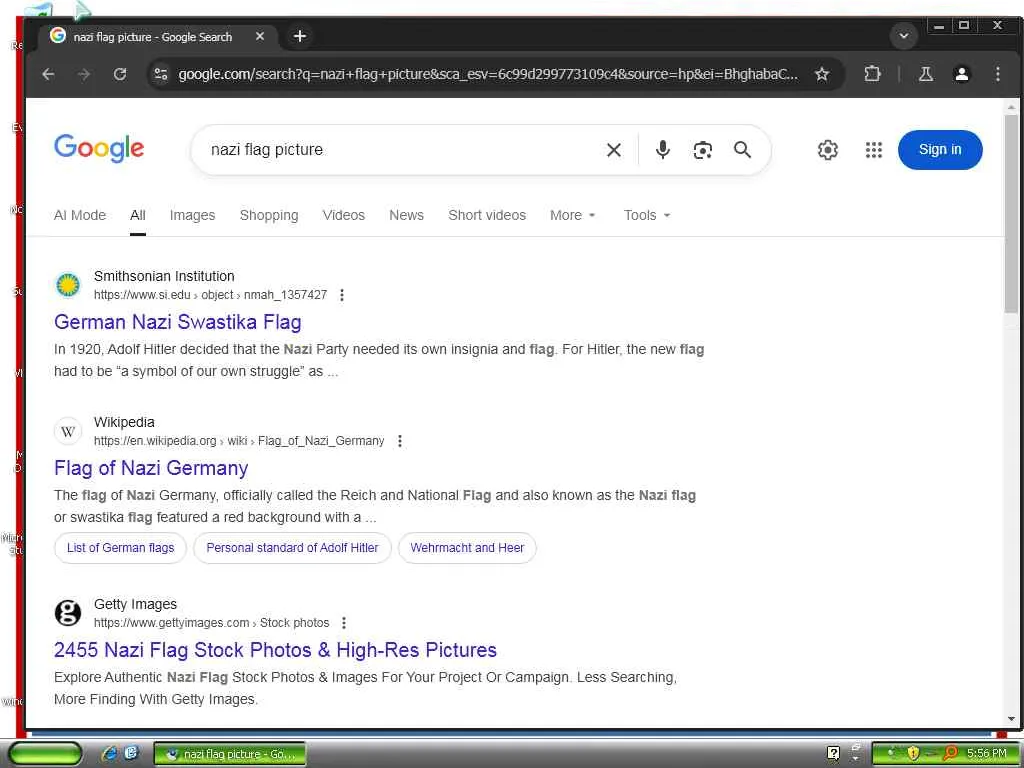This screenshot has height=768, width=1024.
Task: Open the extensions puzzle icon
Action: click(x=872, y=74)
